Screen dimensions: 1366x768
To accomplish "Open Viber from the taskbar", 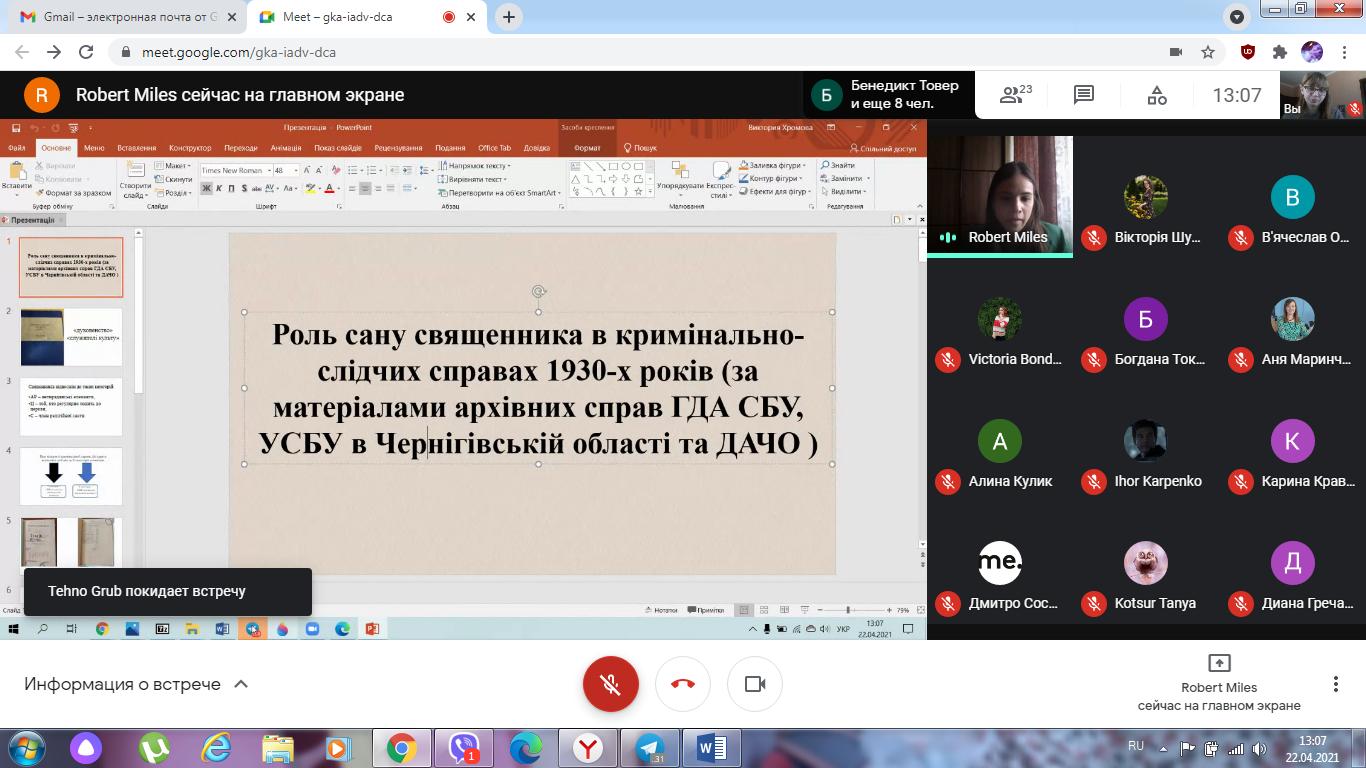I will coord(464,748).
